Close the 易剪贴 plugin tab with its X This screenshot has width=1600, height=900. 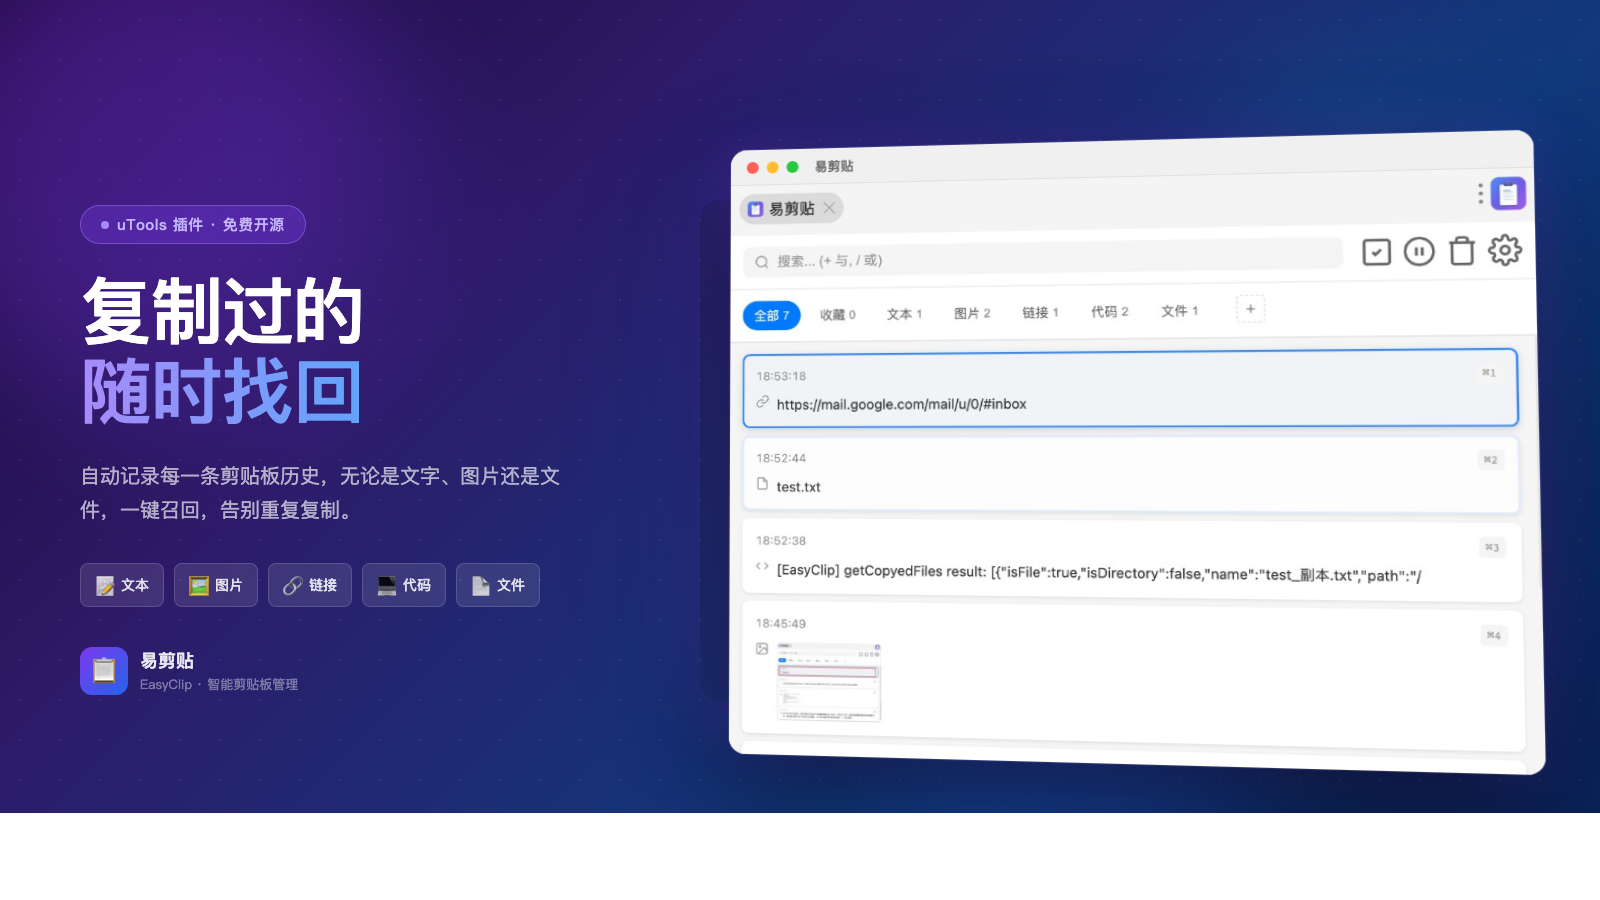click(x=829, y=208)
